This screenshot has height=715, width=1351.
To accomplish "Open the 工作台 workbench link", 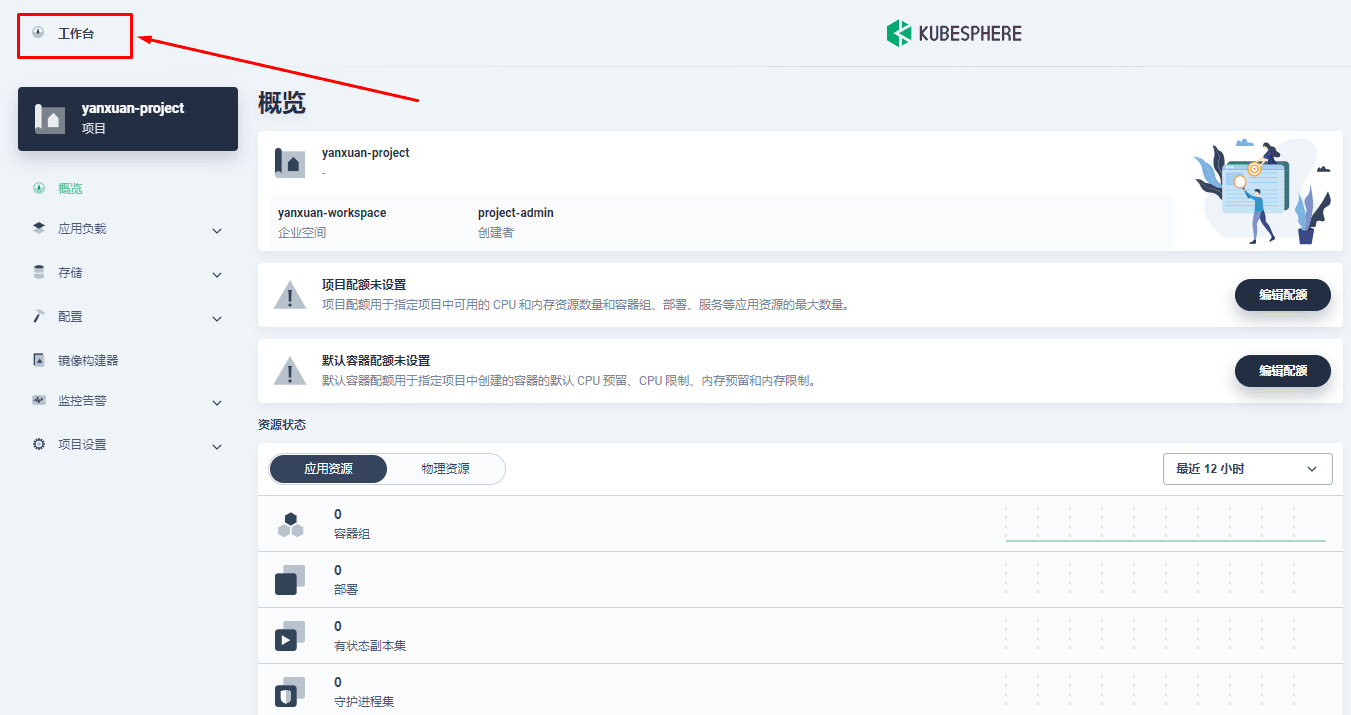I will click(x=76, y=34).
